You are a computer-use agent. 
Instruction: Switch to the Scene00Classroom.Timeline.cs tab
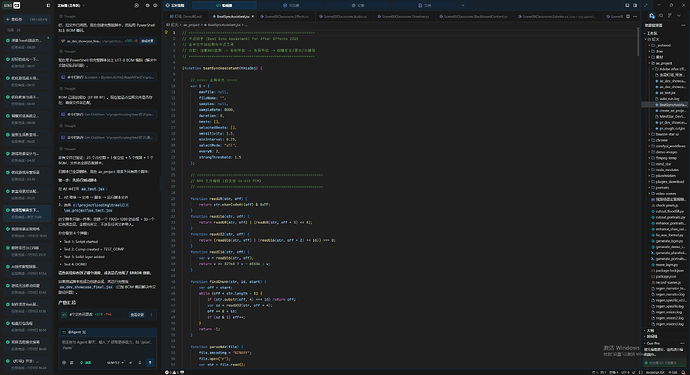tap(403, 16)
